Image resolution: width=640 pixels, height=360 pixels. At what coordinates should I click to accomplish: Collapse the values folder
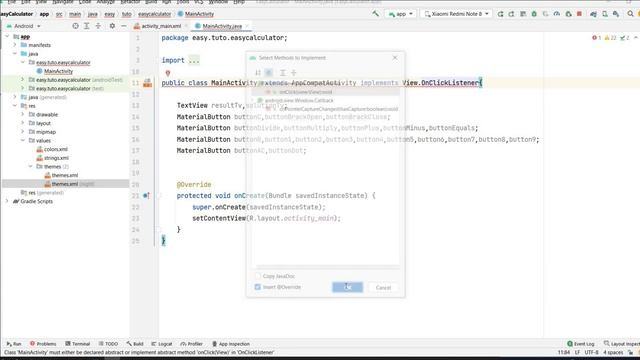pyautogui.click(x=23, y=140)
